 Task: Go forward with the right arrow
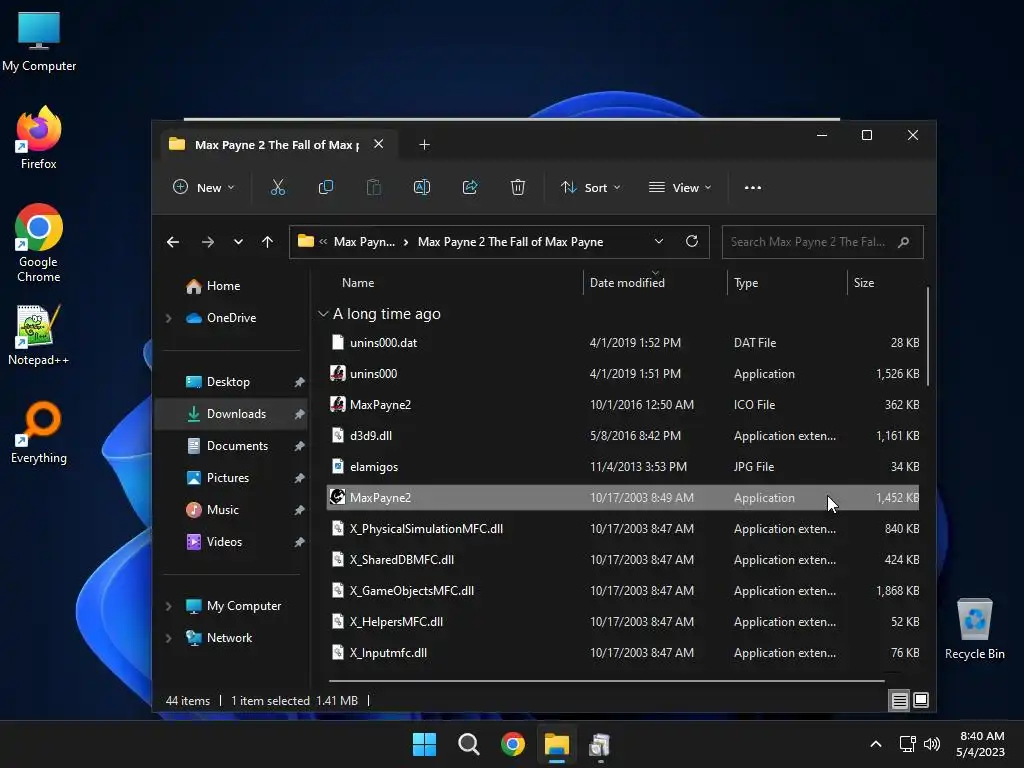(x=208, y=242)
